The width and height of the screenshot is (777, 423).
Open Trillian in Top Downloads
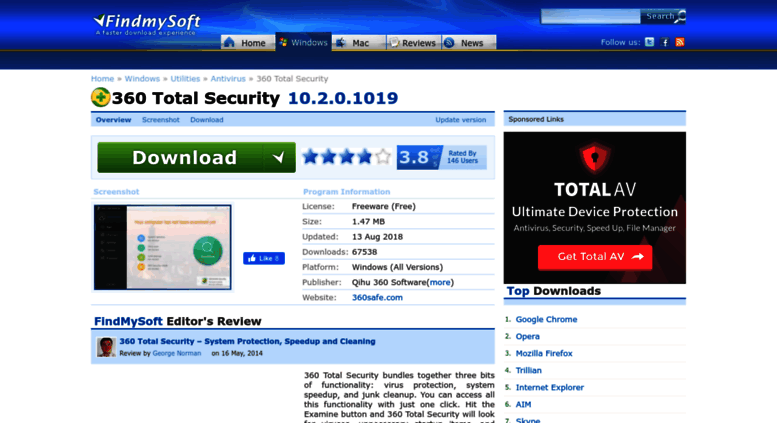pyautogui.click(x=528, y=370)
